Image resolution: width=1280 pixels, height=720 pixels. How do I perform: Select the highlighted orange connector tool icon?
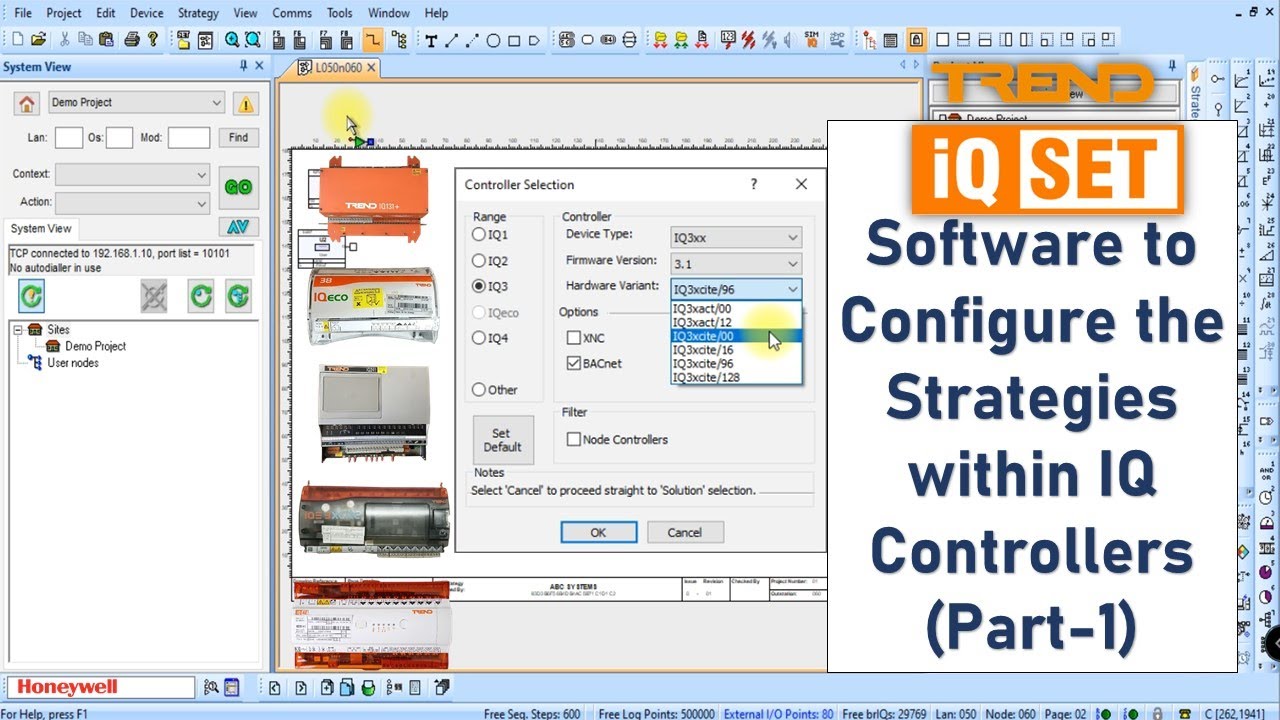pyautogui.click(x=372, y=40)
